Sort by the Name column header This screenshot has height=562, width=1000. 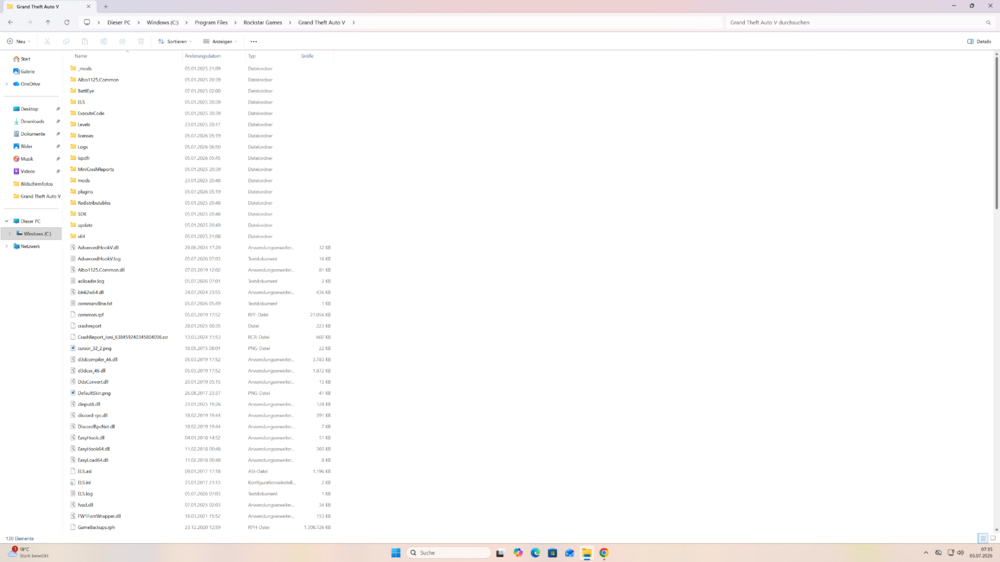(81, 56)
